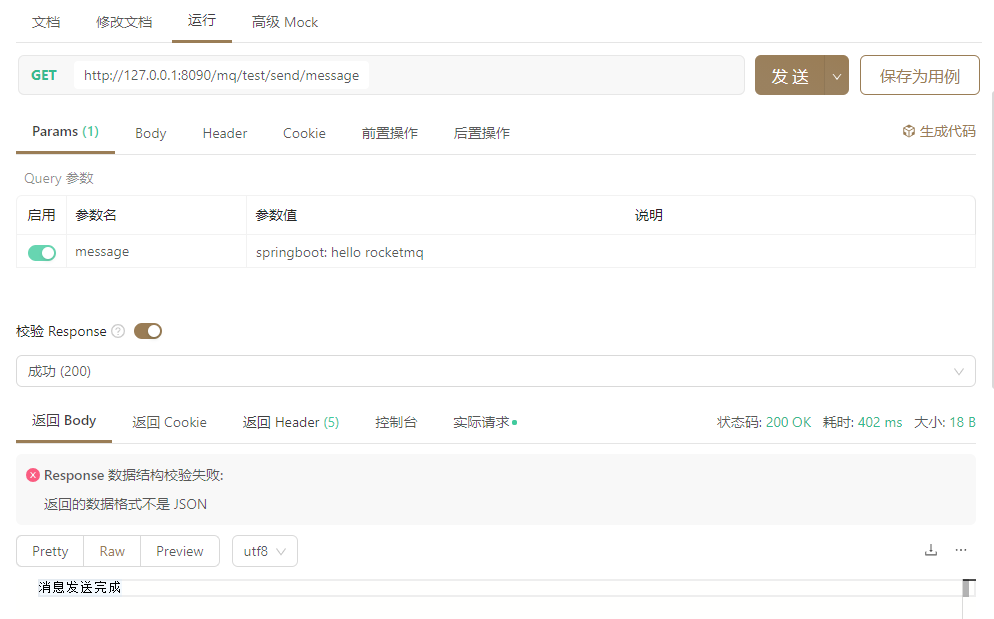Open the utf8 encoding dropdown
The width and height of the screenshot is (994, 619).
click(264, 551)
